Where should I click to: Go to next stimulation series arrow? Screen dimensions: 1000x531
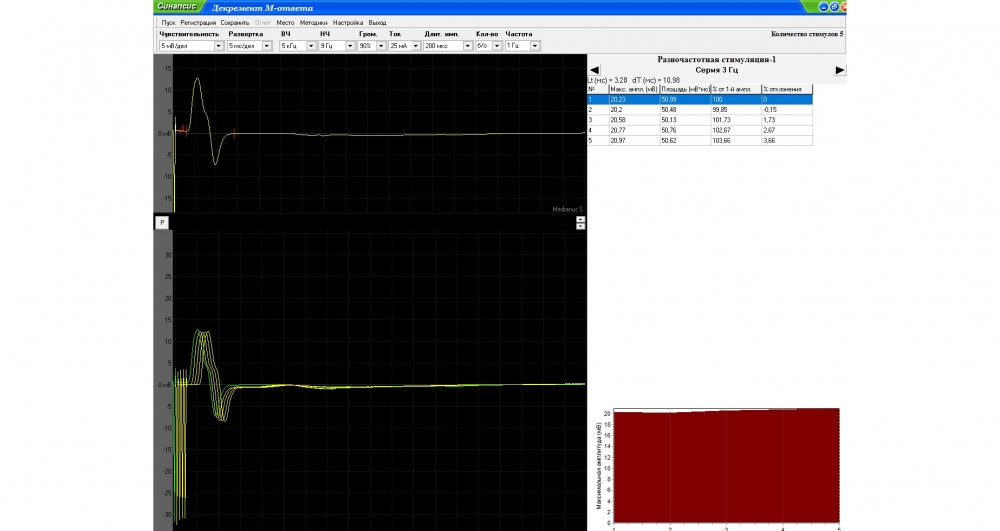coord(840,70)
